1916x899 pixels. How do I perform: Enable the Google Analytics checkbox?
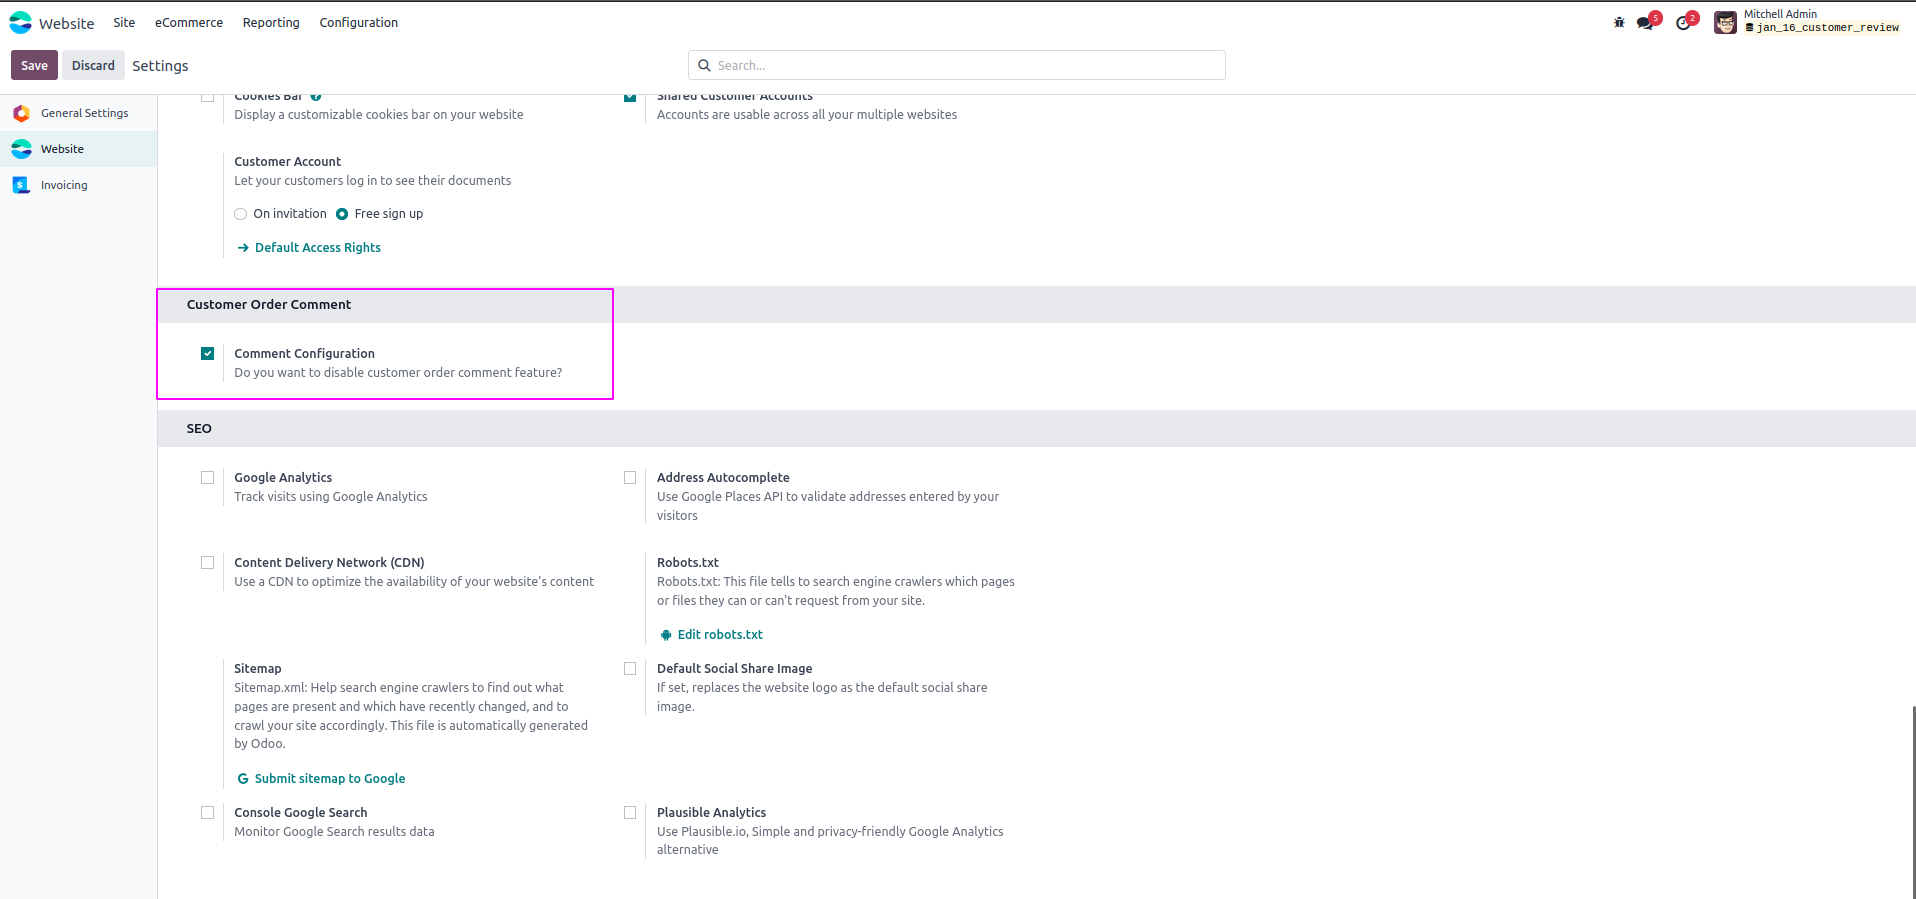point(208,478)
